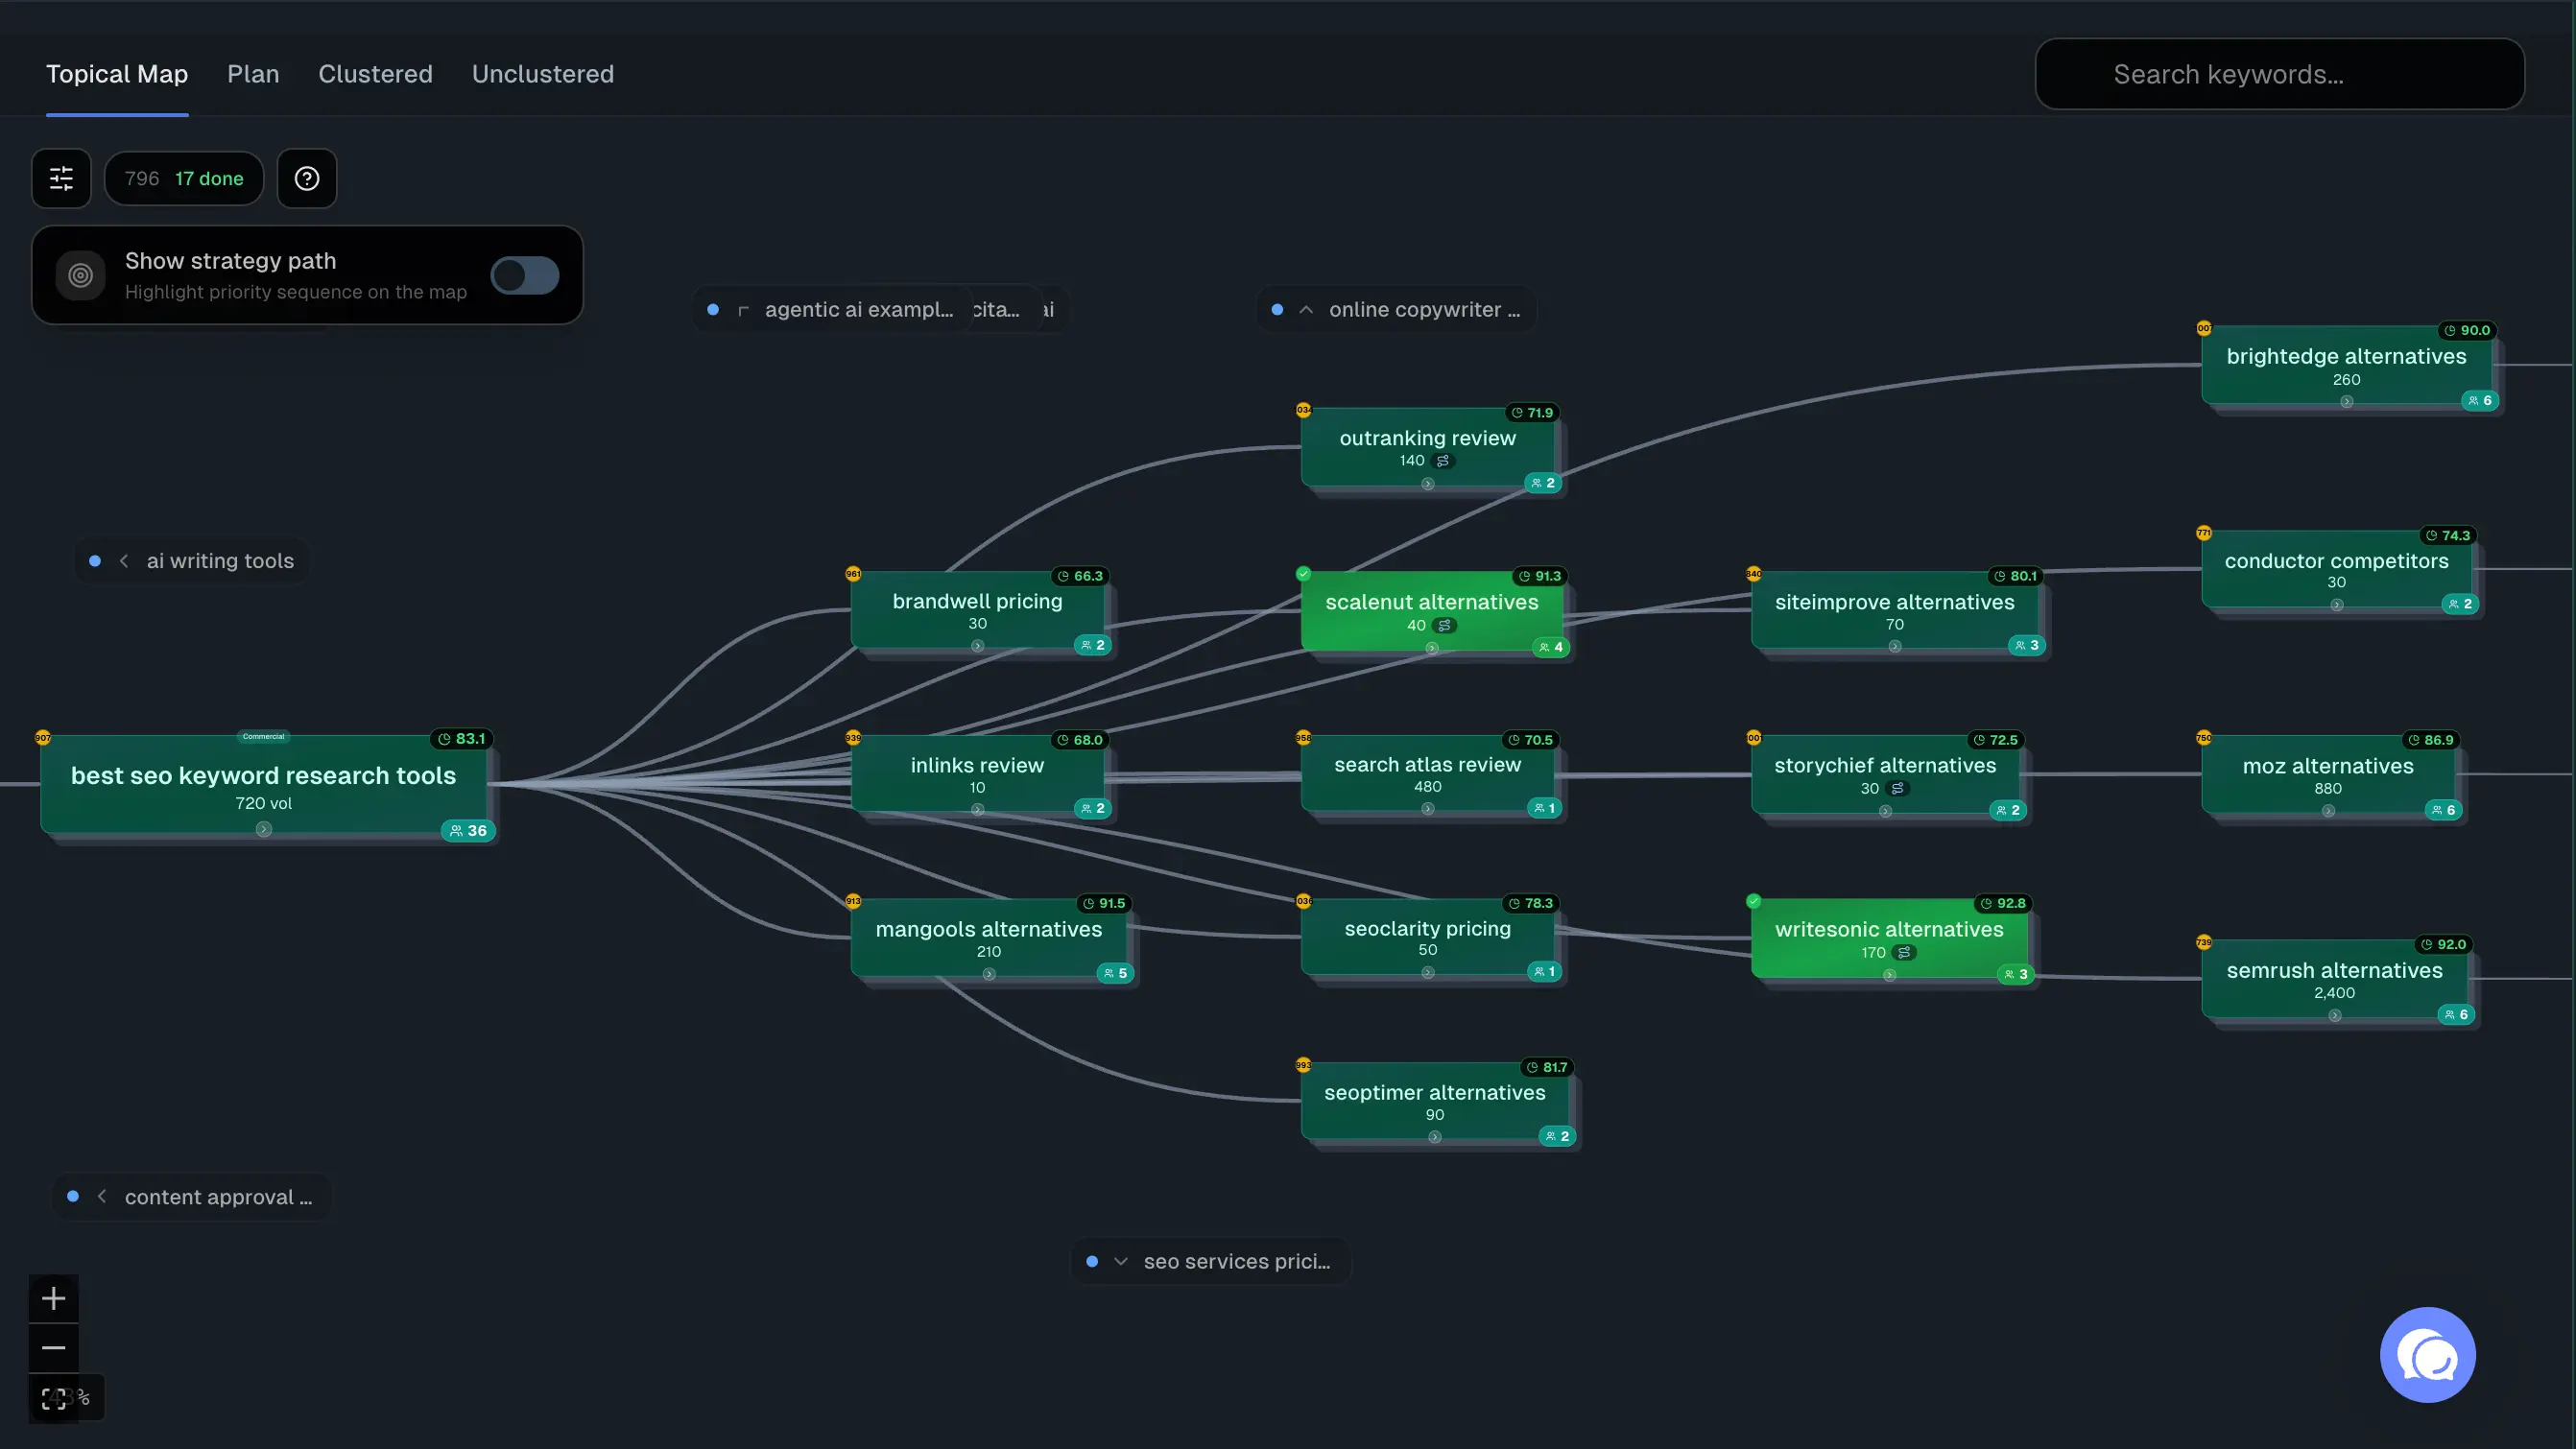The height and width of the screenshot is (1449, 2576).
Task: Select the conductor competitors node
Action: click(x=2336, y=570)
